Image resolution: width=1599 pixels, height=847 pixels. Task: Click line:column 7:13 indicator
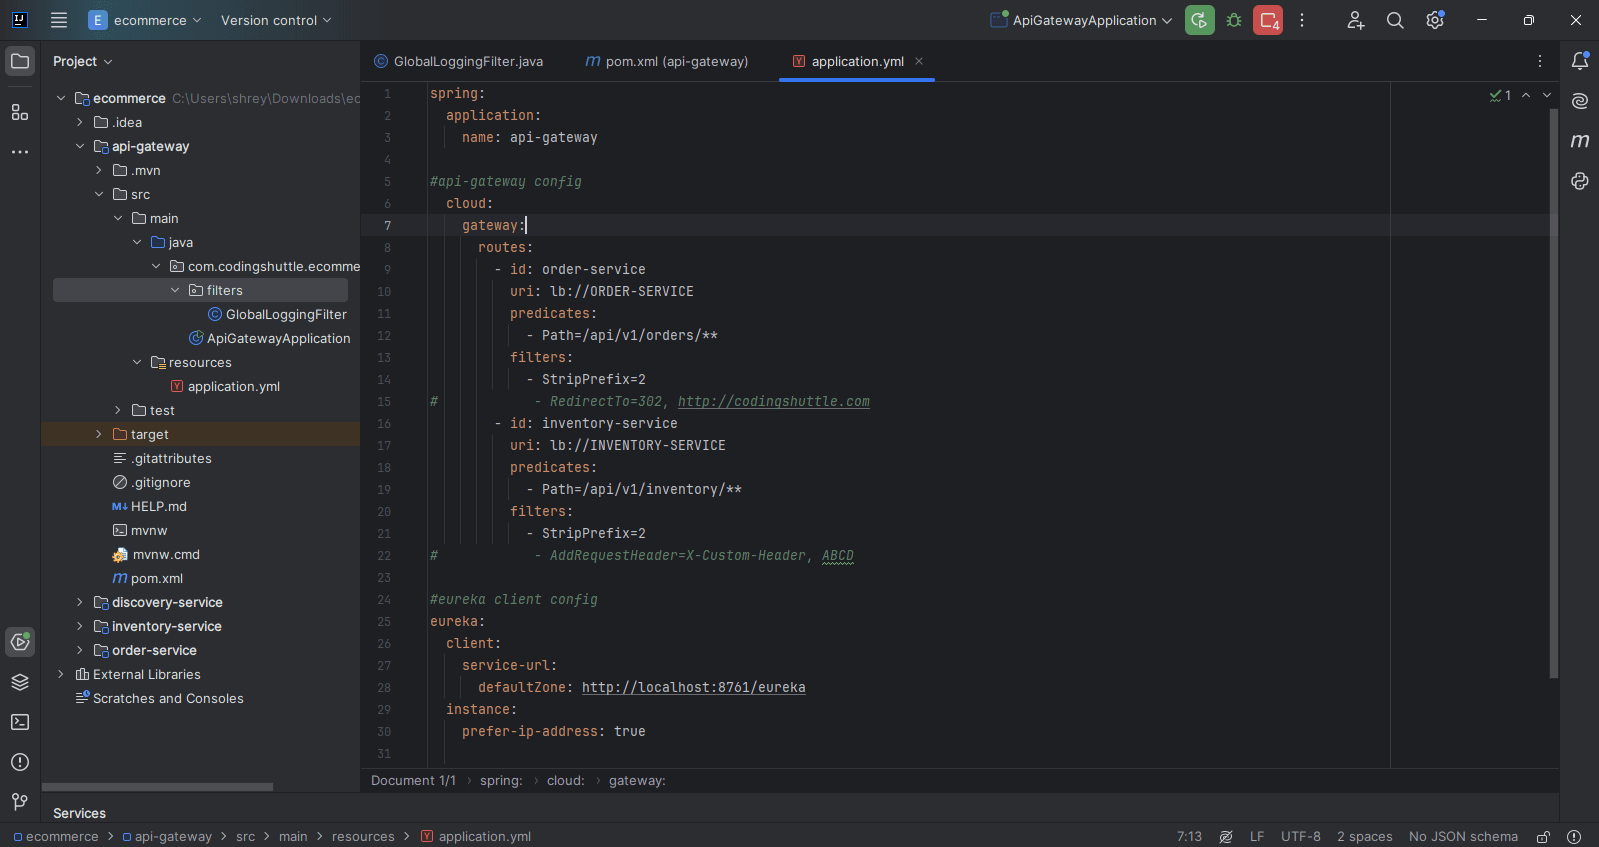tap(1189, 836)
